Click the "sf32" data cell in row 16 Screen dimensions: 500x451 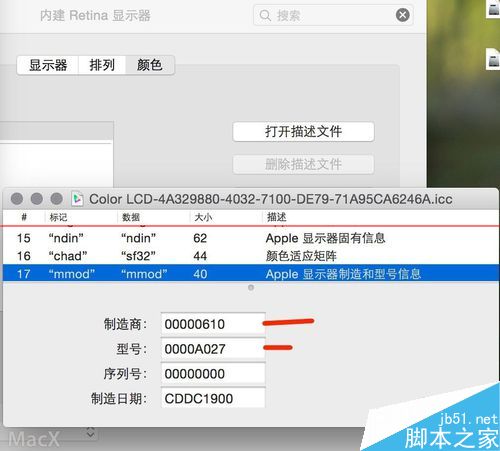point(138,256)
